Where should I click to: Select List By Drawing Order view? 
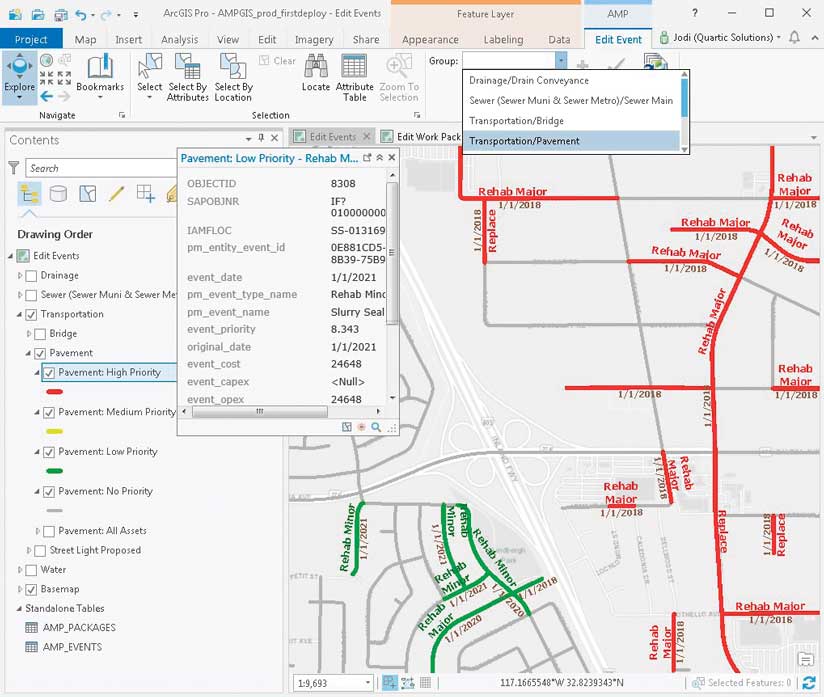tap(29, 194)
